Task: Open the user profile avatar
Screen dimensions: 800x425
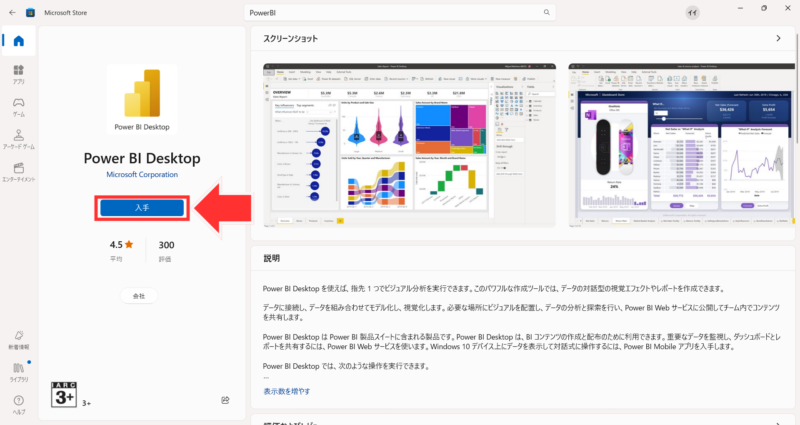Action: coord(692,13)
